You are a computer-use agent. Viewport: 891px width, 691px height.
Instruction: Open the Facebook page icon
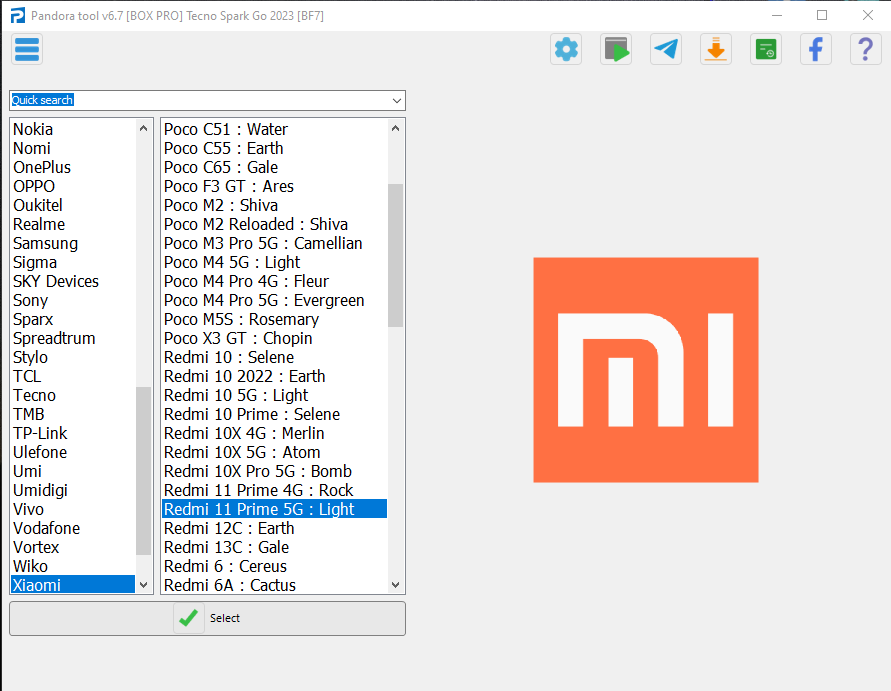(816, 49)
